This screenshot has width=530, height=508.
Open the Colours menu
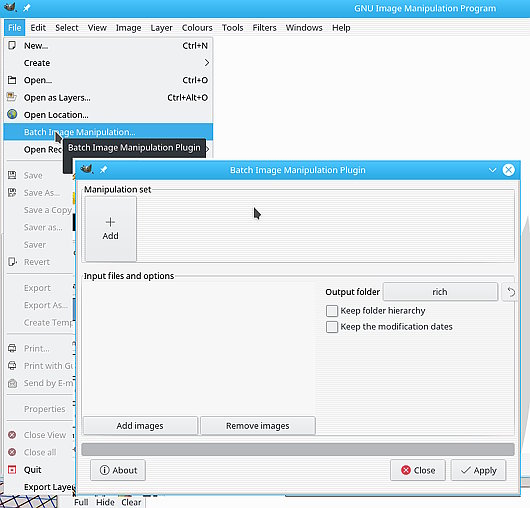click(x=197, y=28)
